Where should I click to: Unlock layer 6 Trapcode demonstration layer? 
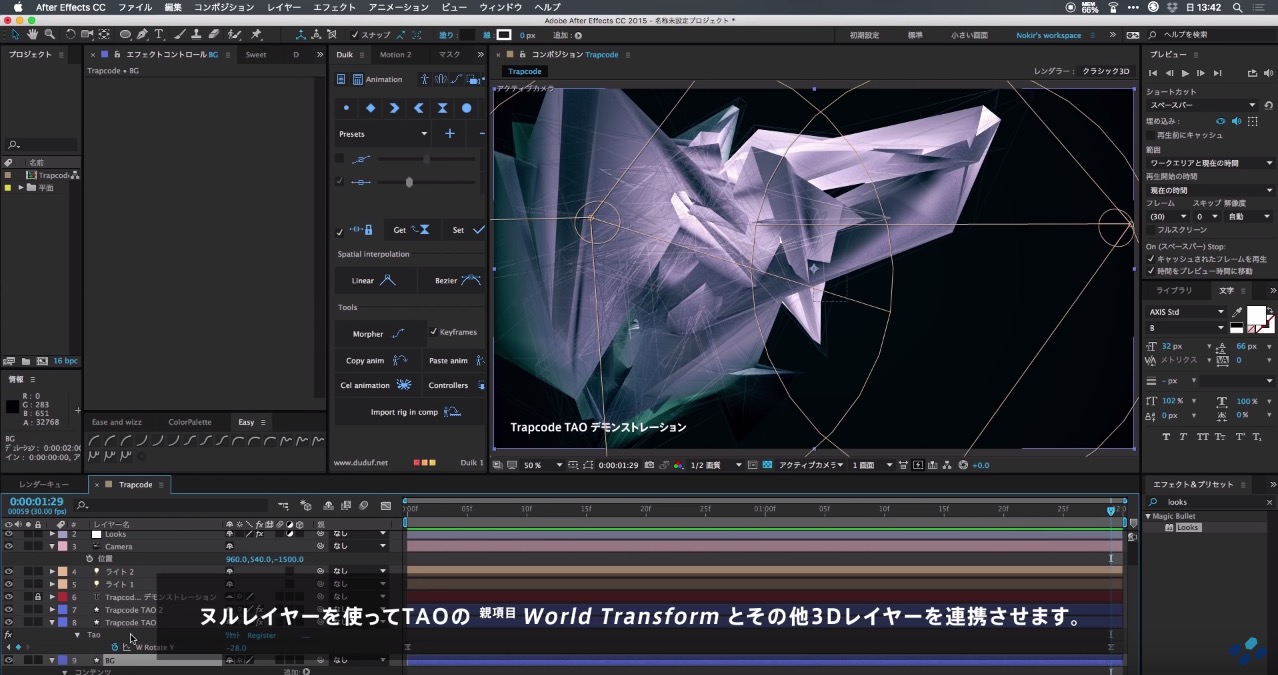pyautogui.click(x=39, y=595)
